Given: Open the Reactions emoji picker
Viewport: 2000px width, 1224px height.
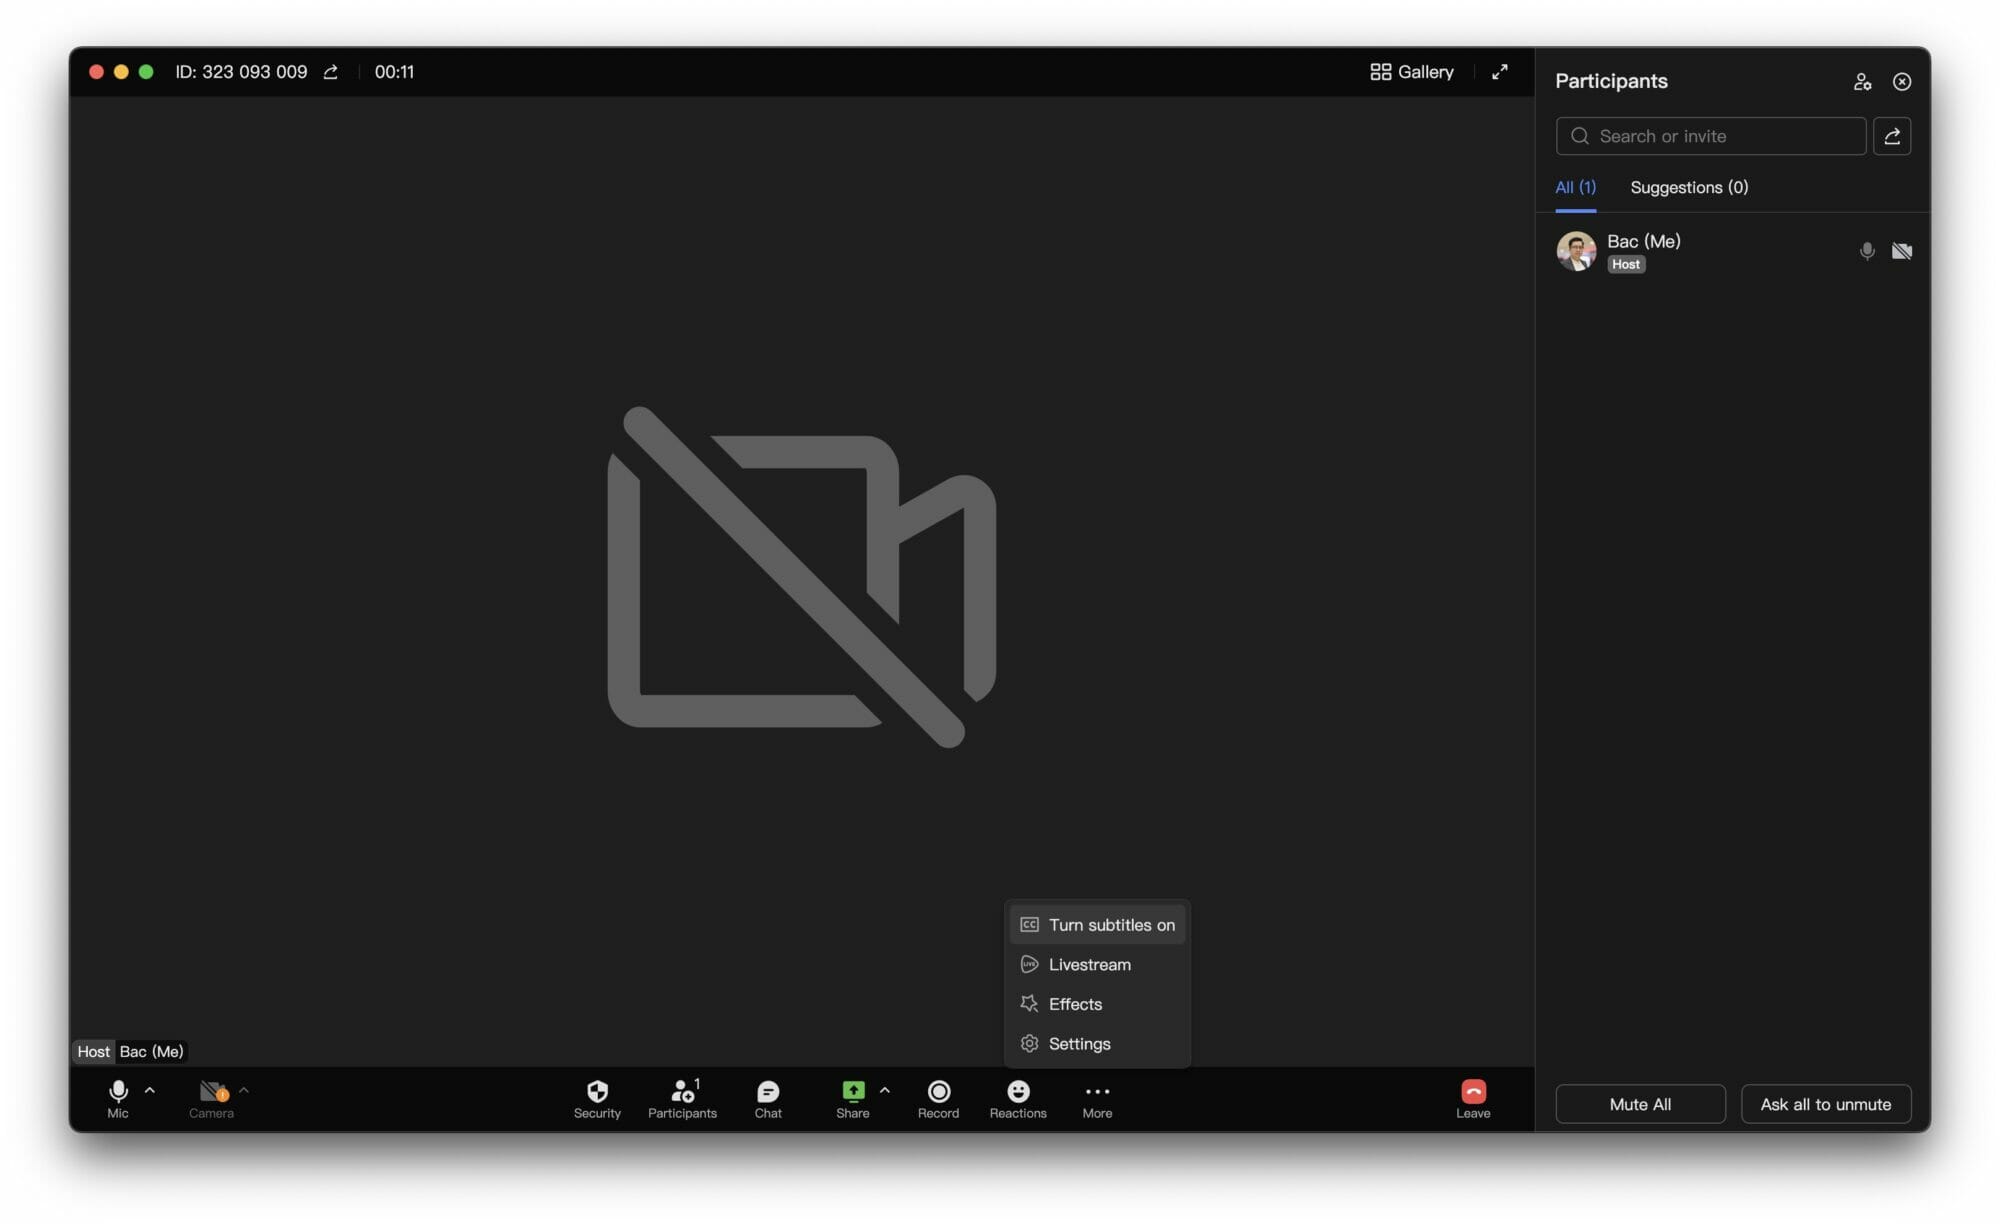Looking at the screenshot, I should click(x=1018, y=1098).
